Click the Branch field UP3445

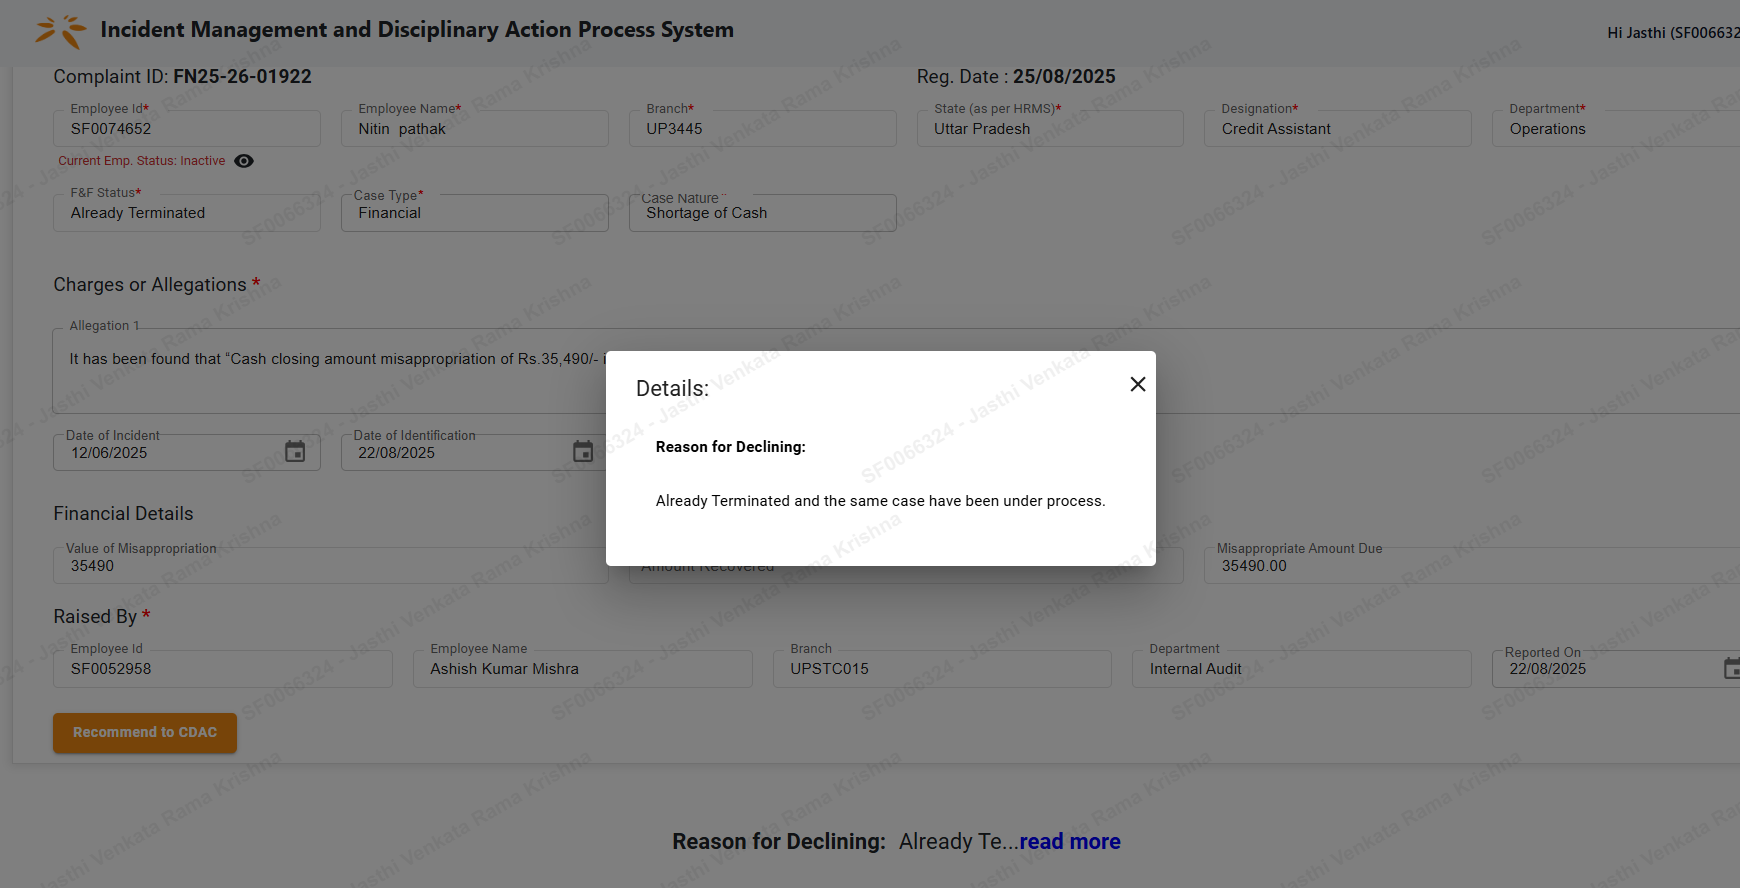pos(762,129)
